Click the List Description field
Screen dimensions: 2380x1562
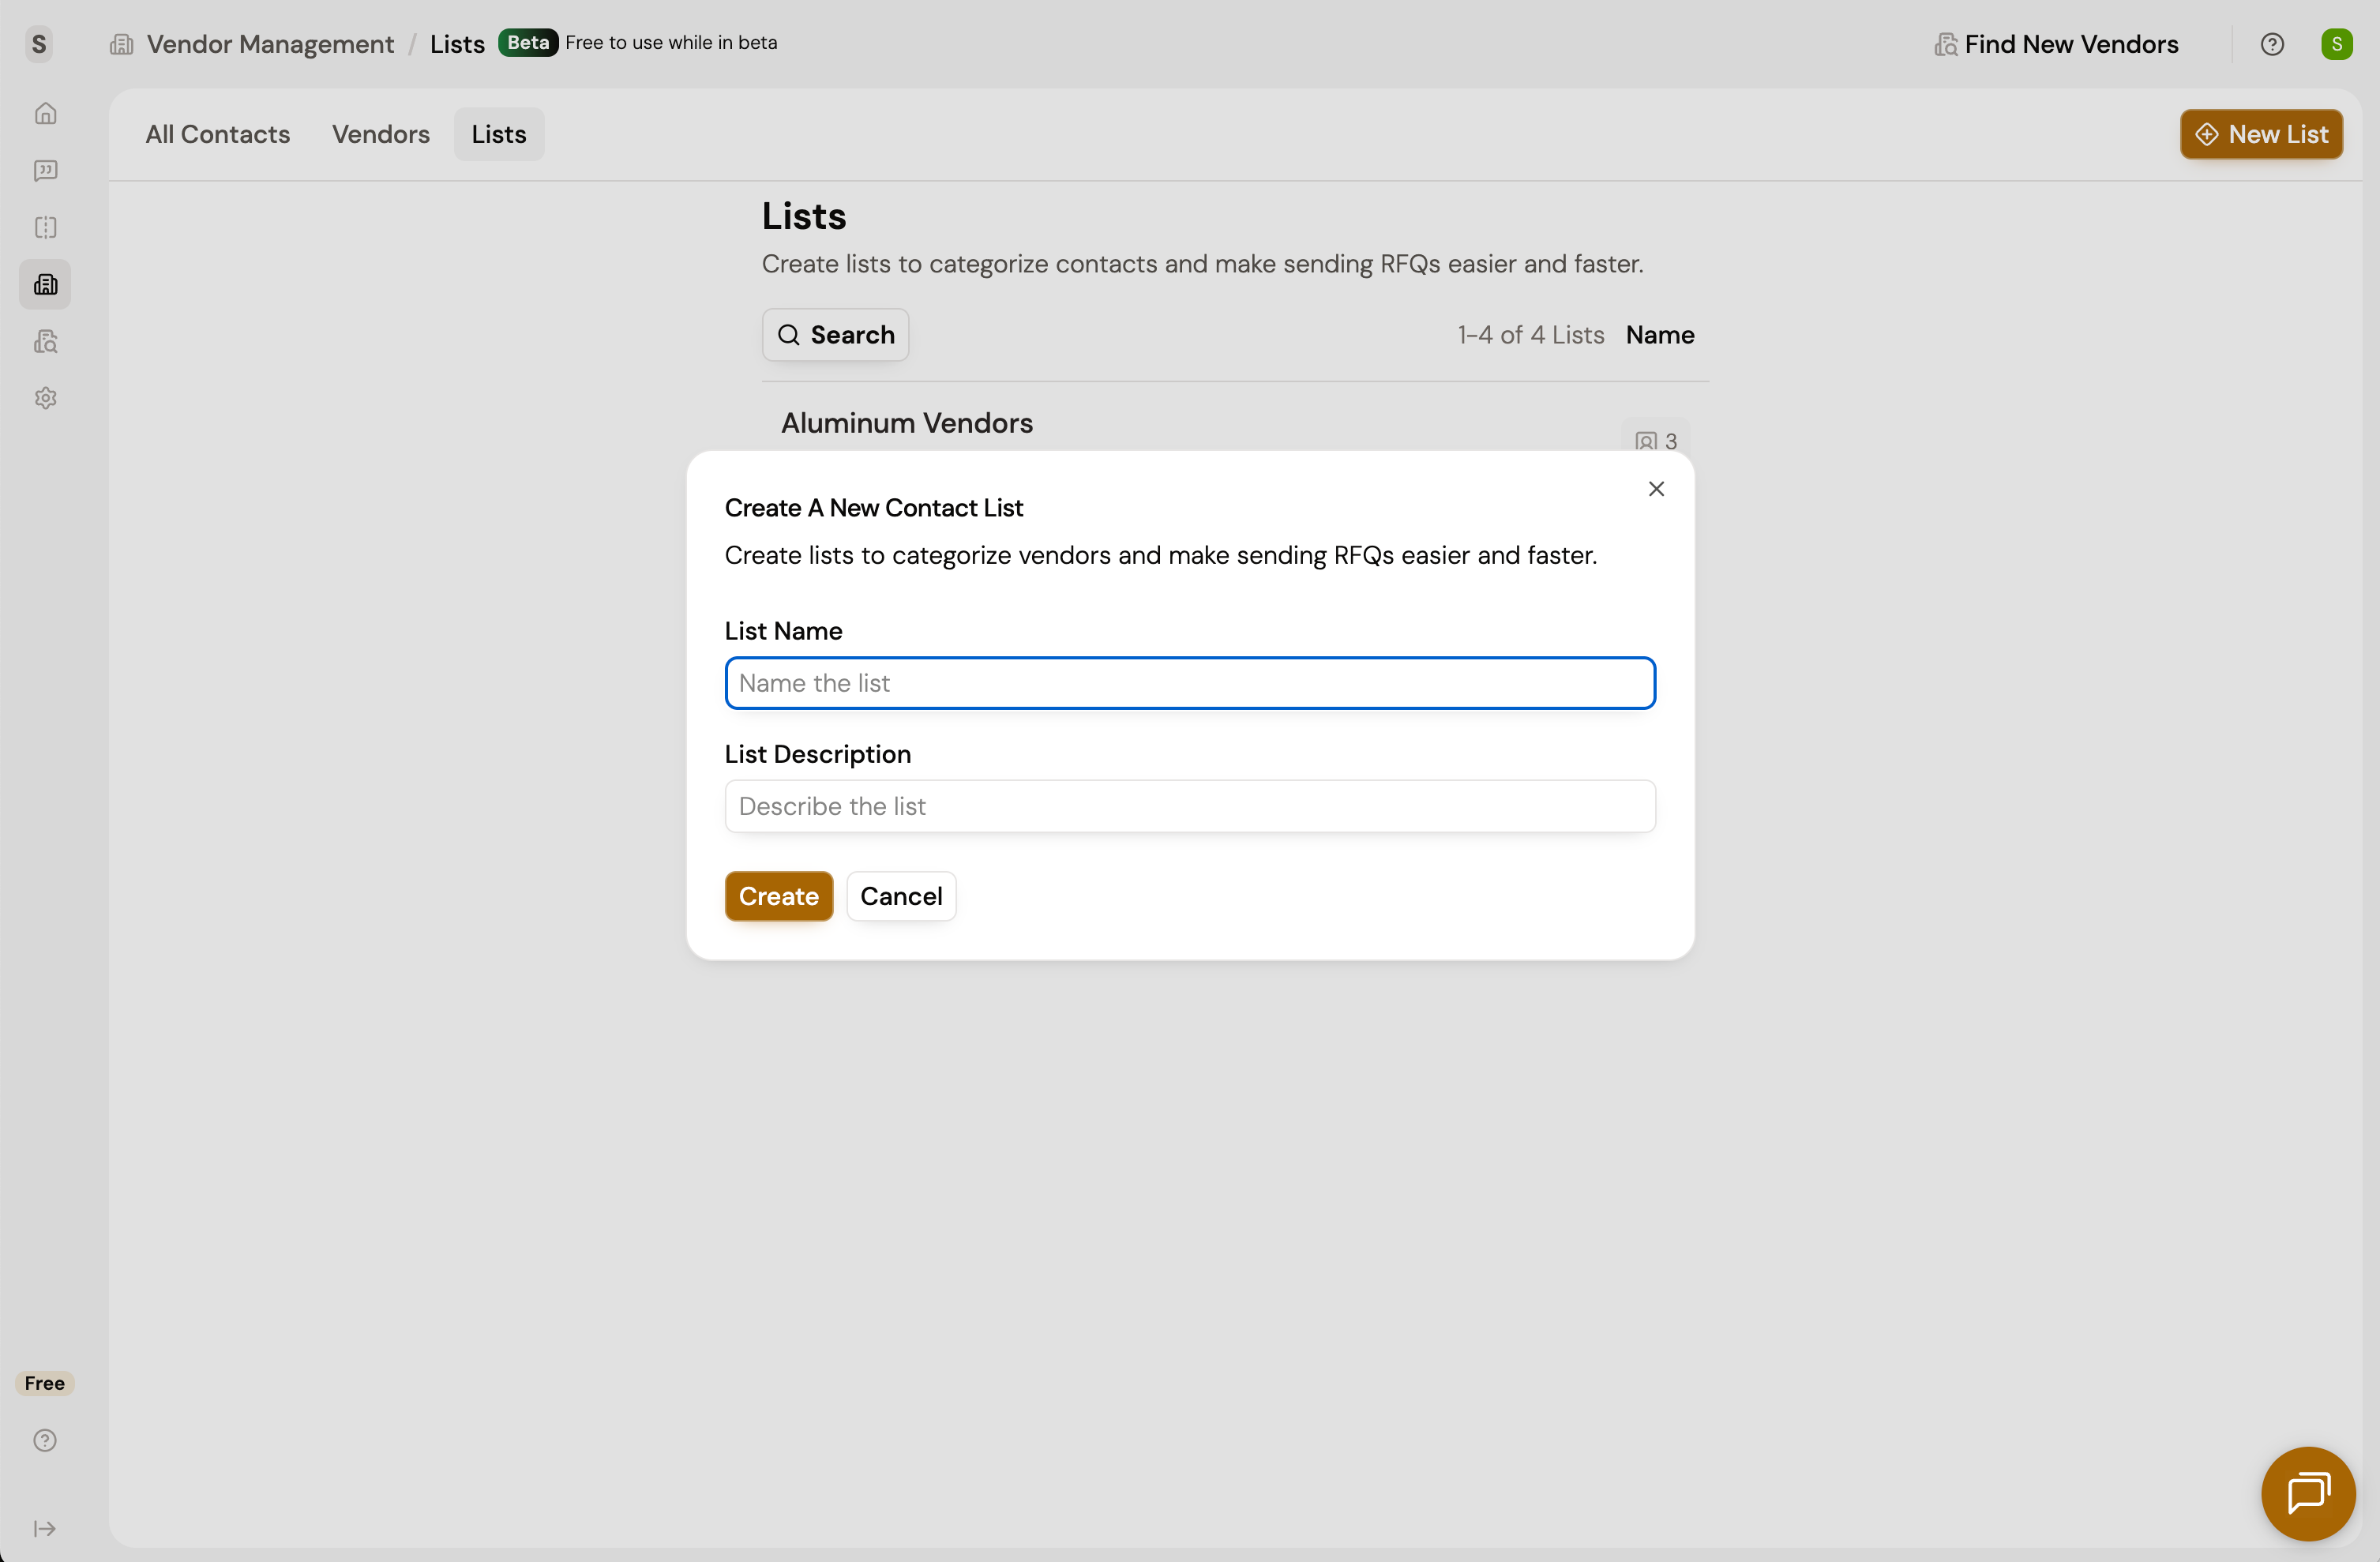[x=1189, y=806]
